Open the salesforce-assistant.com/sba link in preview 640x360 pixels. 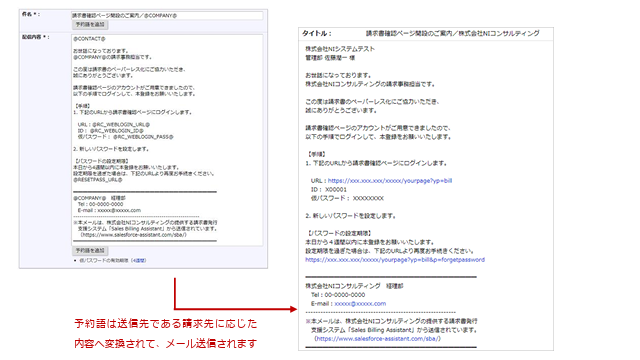(x=378, y=339)
